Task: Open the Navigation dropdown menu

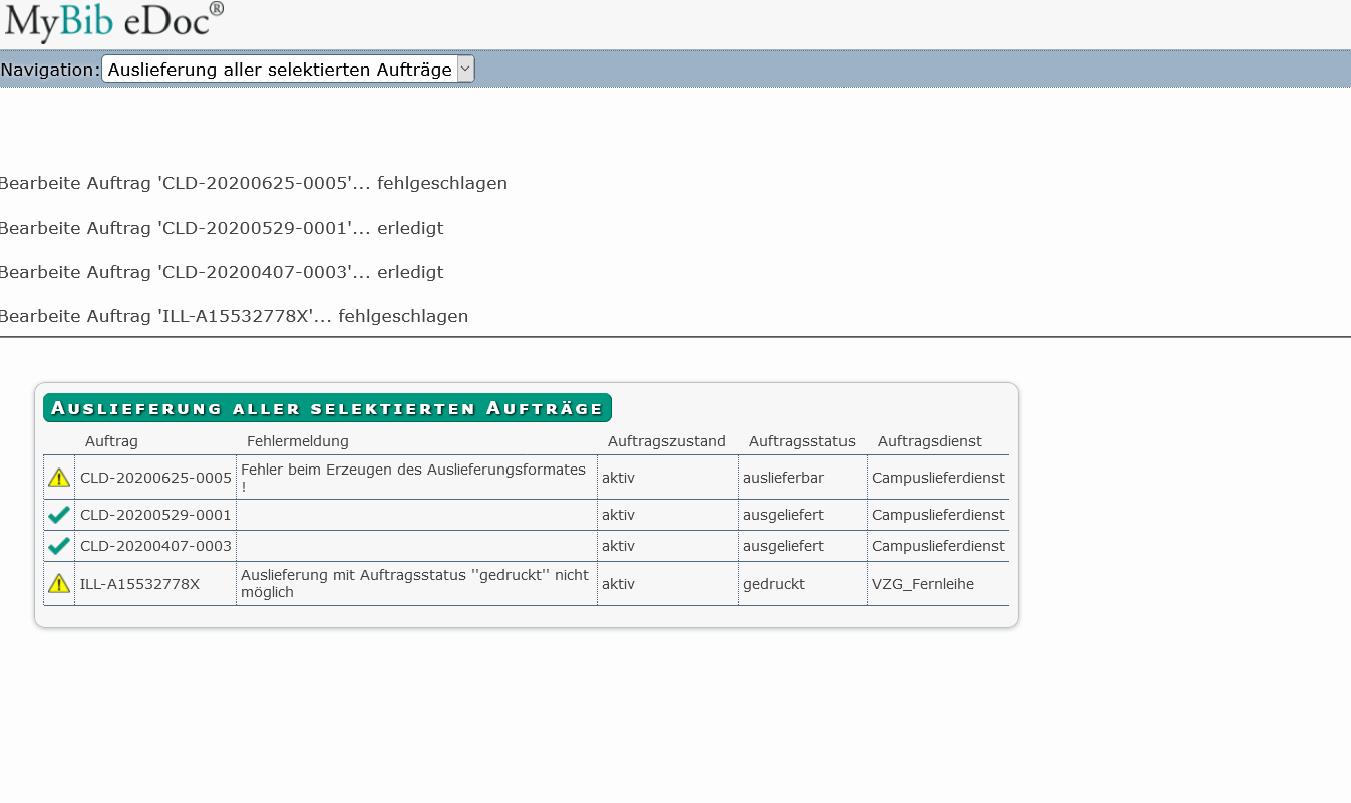Action: [280, 69]
